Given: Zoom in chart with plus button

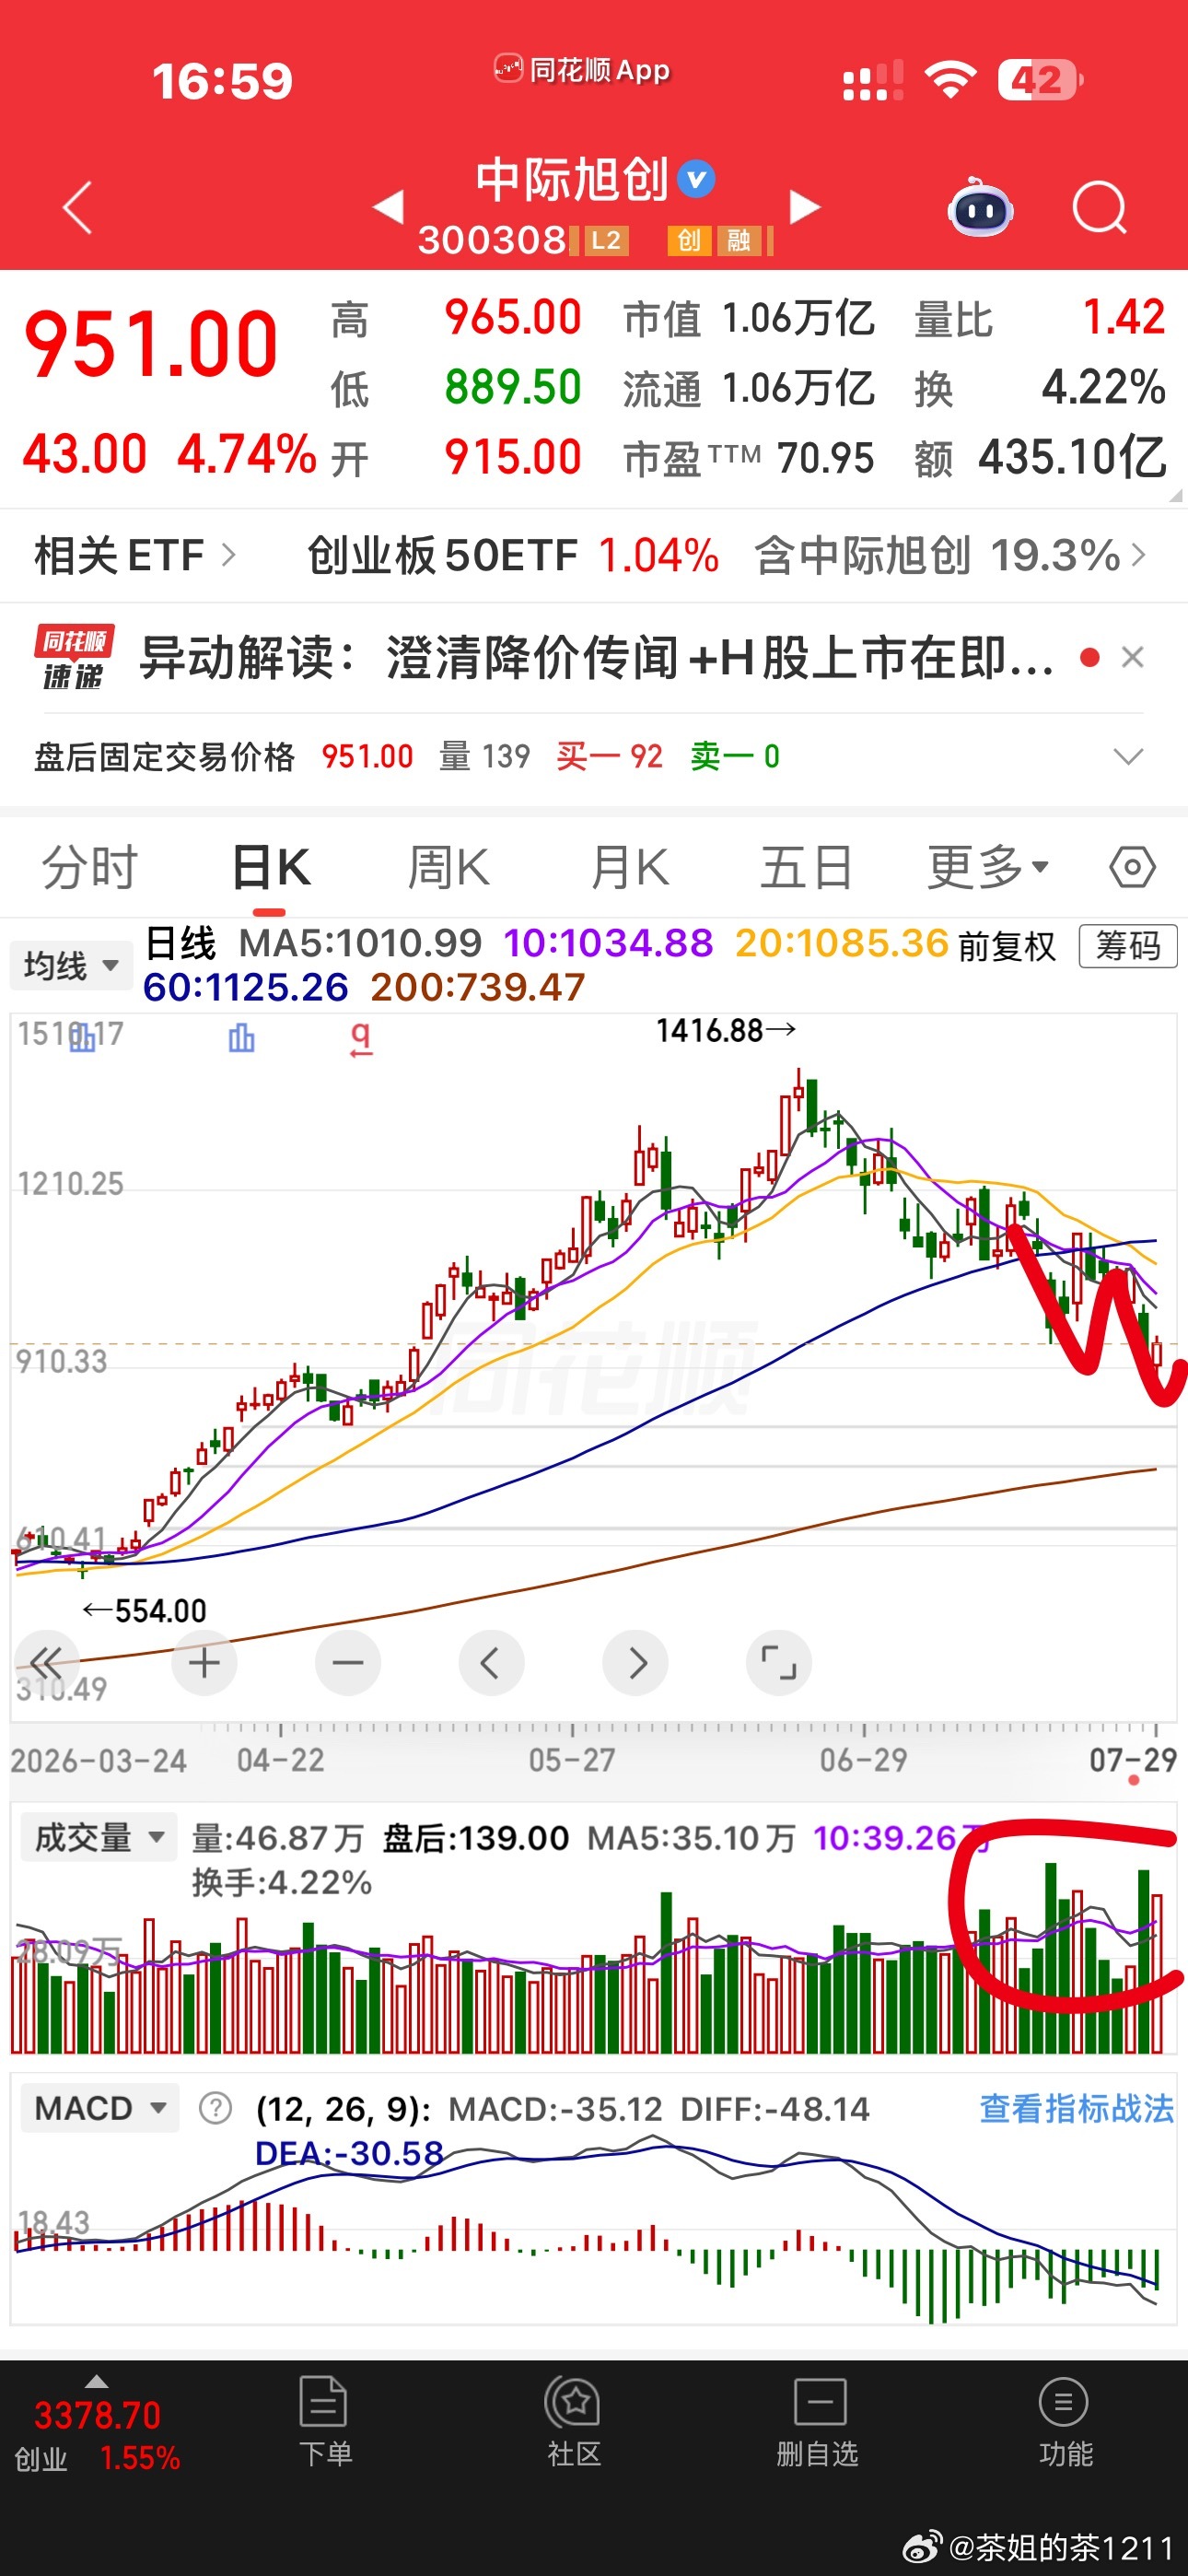Looking at the screenshot, I should (204, 1663).
